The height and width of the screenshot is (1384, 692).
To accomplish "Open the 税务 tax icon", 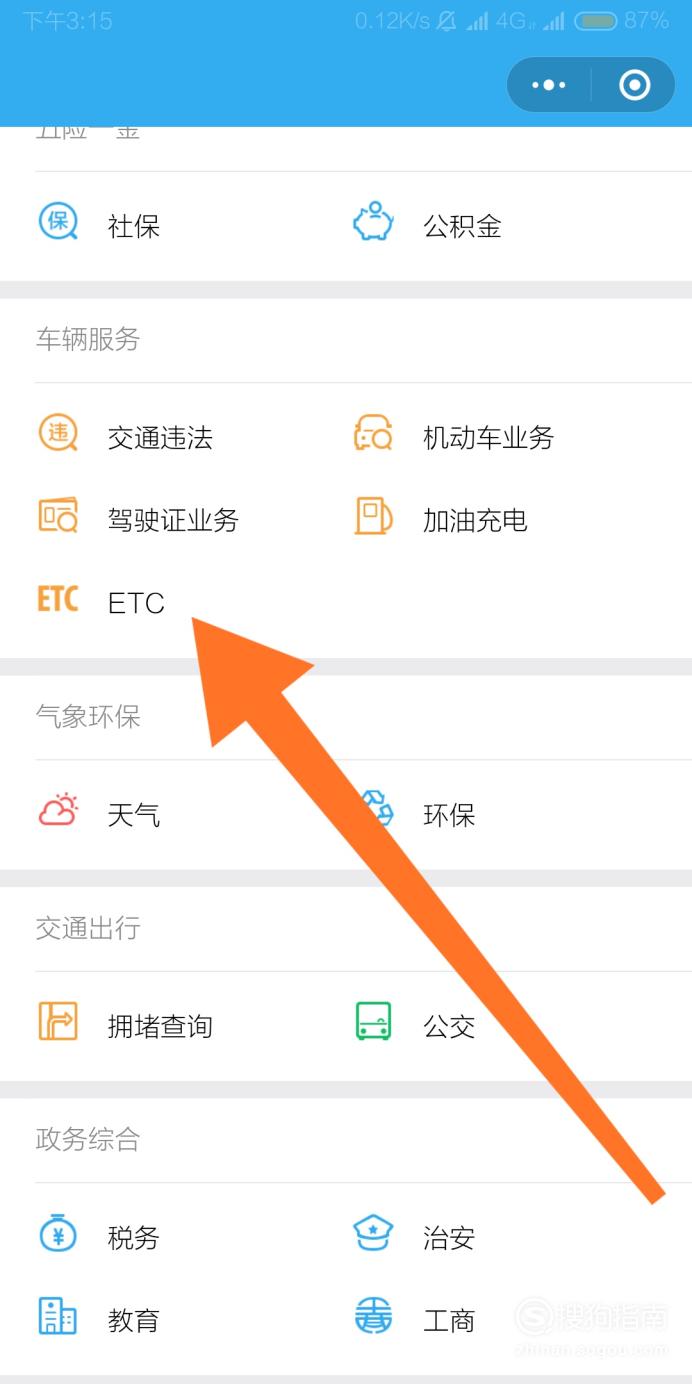I will [57, 1234].
